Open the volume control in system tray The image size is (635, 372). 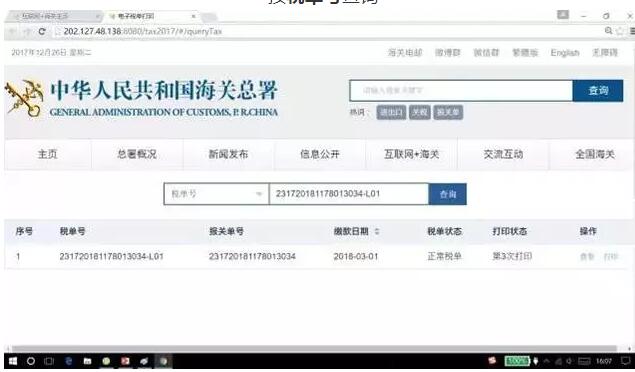569,361
